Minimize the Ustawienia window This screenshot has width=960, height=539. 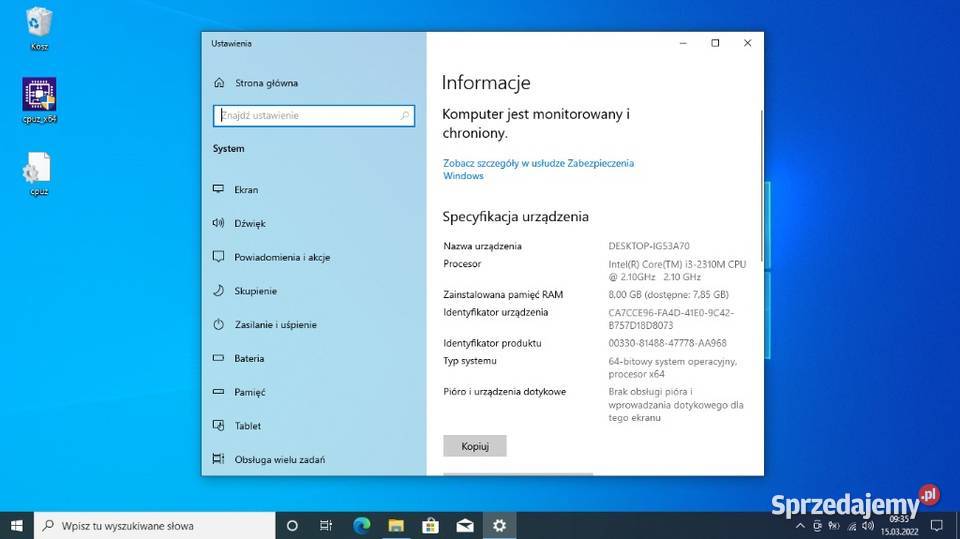point(683,43)
